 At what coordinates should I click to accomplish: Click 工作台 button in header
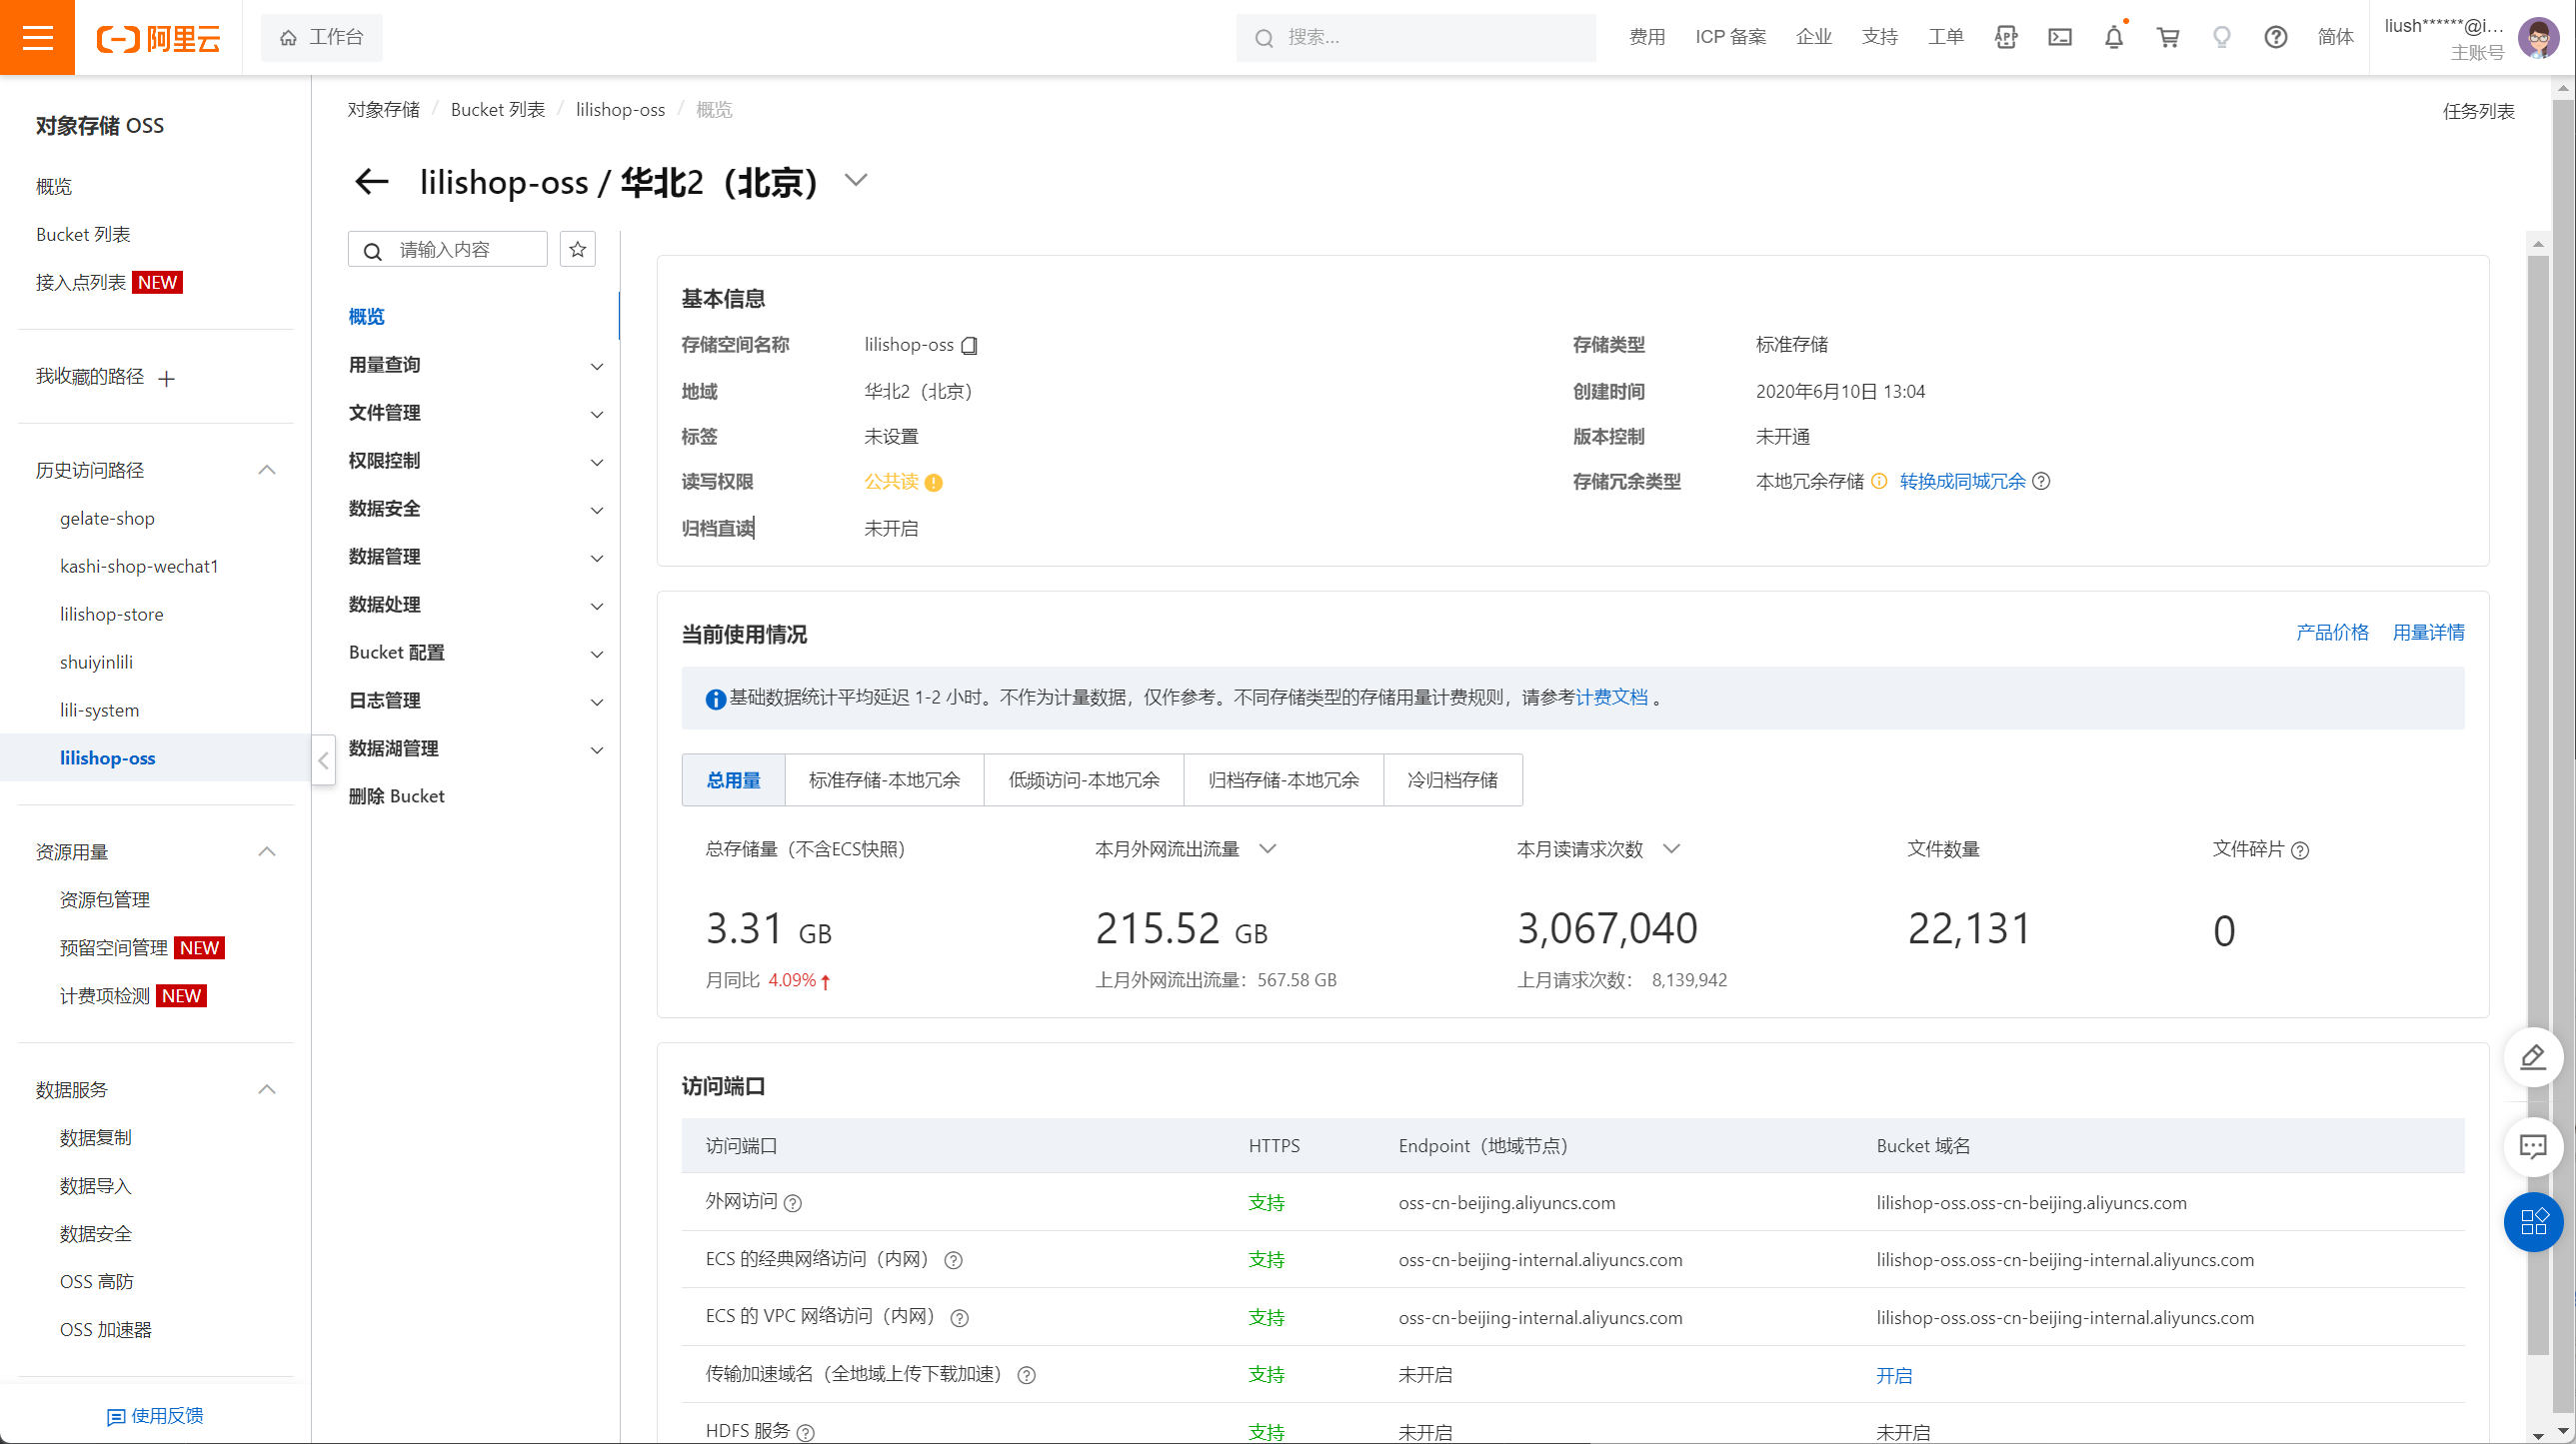(321, 37)
